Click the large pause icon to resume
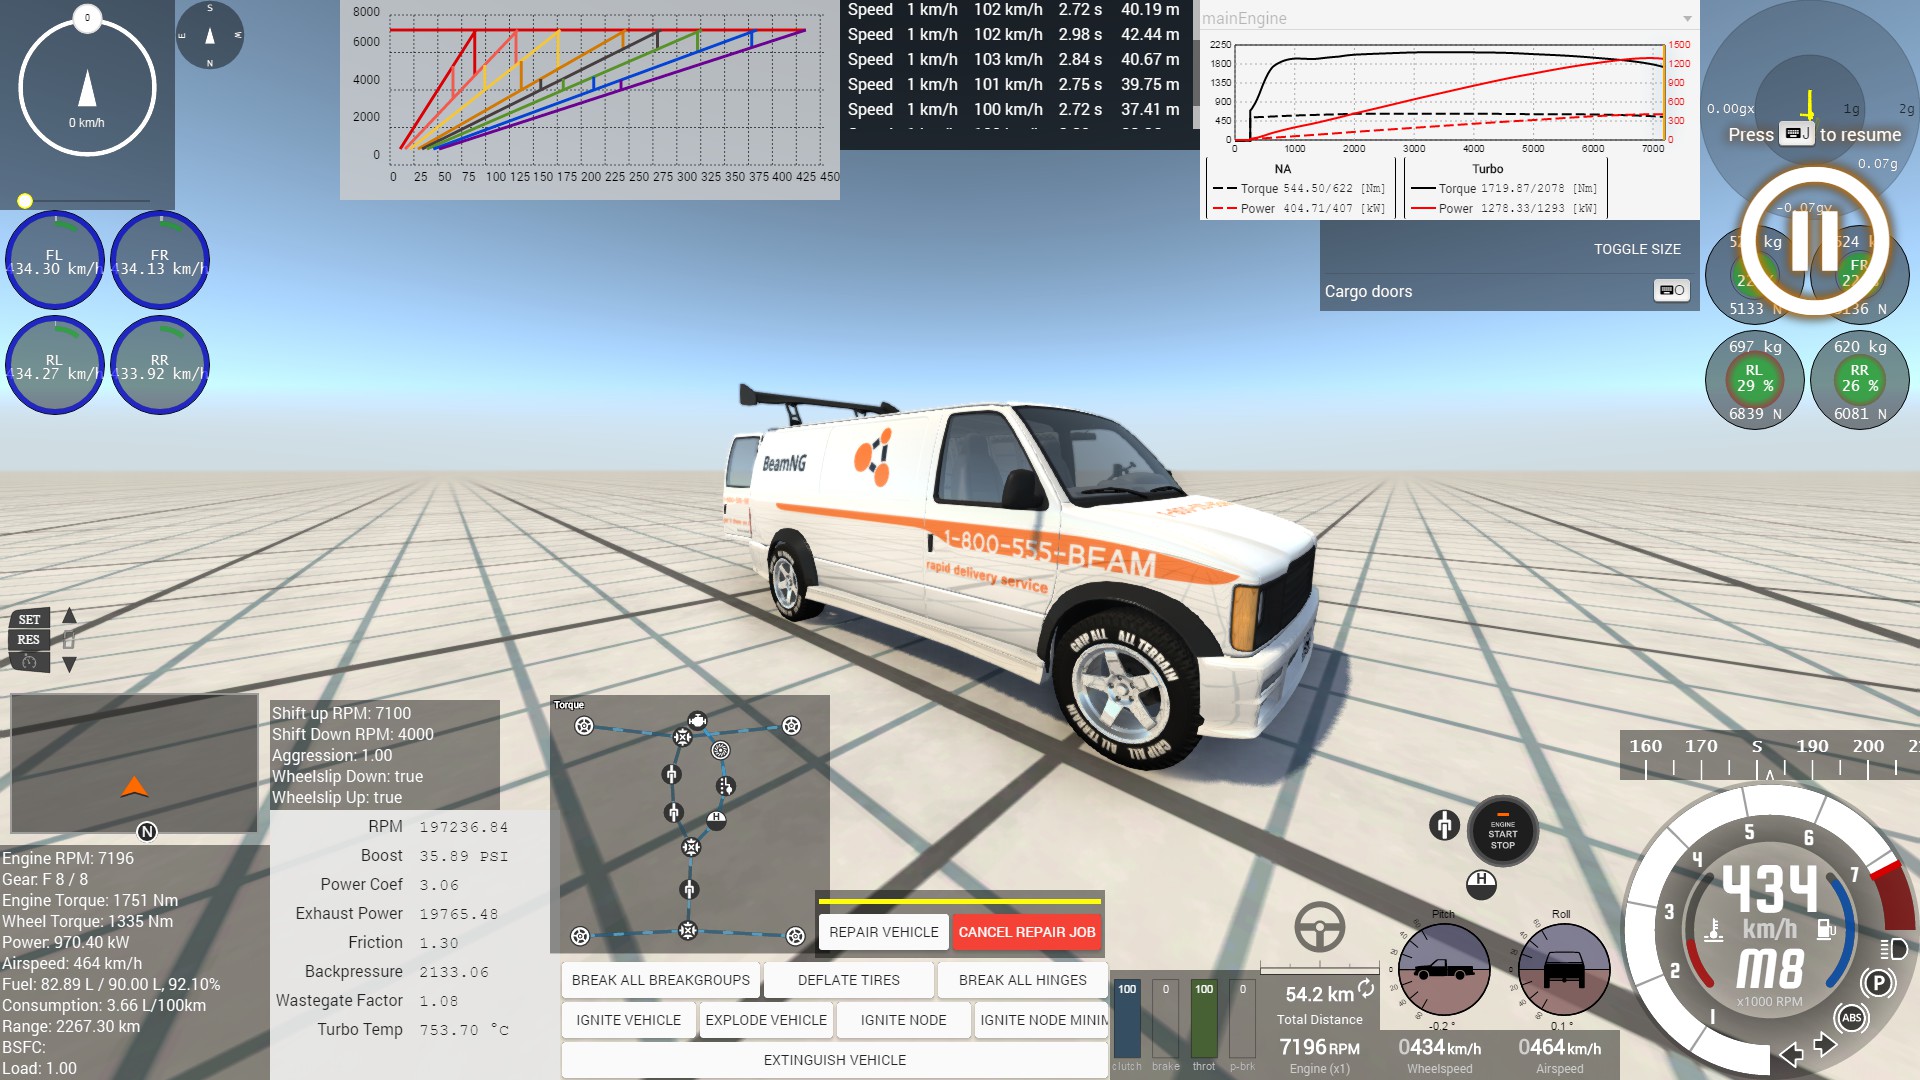1920x1080 pixels. tap(1814, 241)
